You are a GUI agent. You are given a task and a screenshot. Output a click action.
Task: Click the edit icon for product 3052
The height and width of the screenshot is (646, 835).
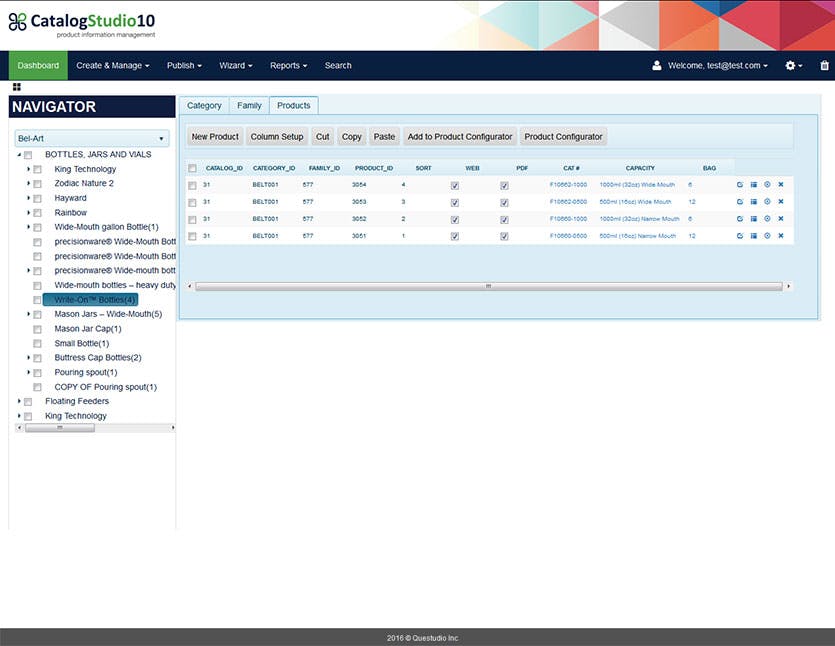(x=740, y=218)
